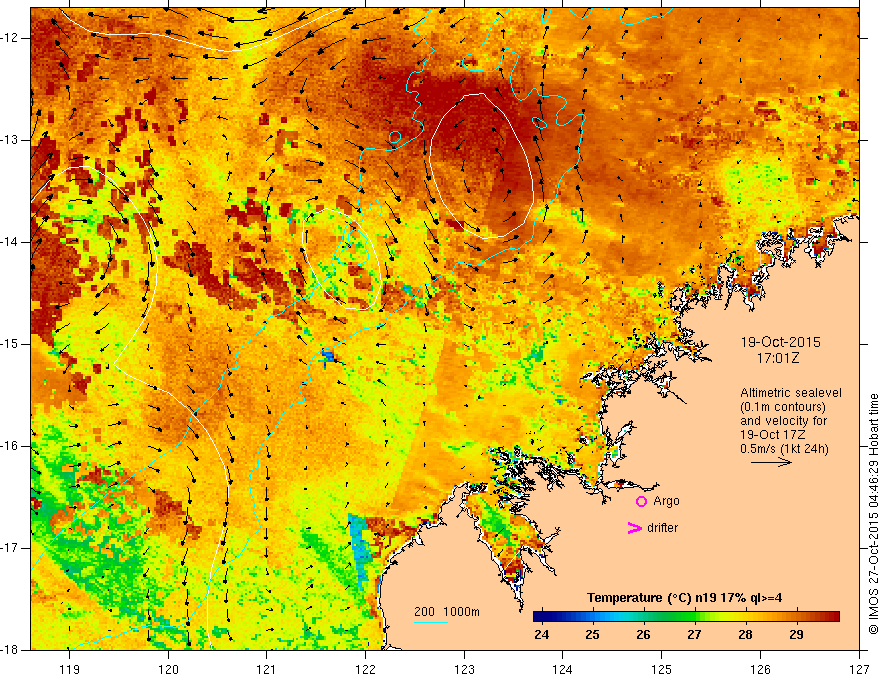Click longitude axis label 126
The height and width of the screenshot is (680, 880).
pyautogui.click(x=760, y=669)
